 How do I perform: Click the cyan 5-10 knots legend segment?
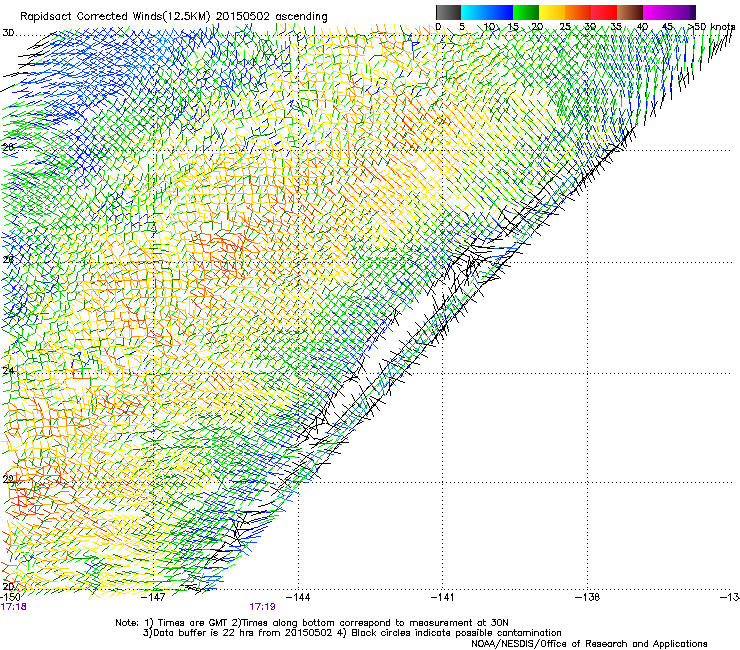coord(474,12)
